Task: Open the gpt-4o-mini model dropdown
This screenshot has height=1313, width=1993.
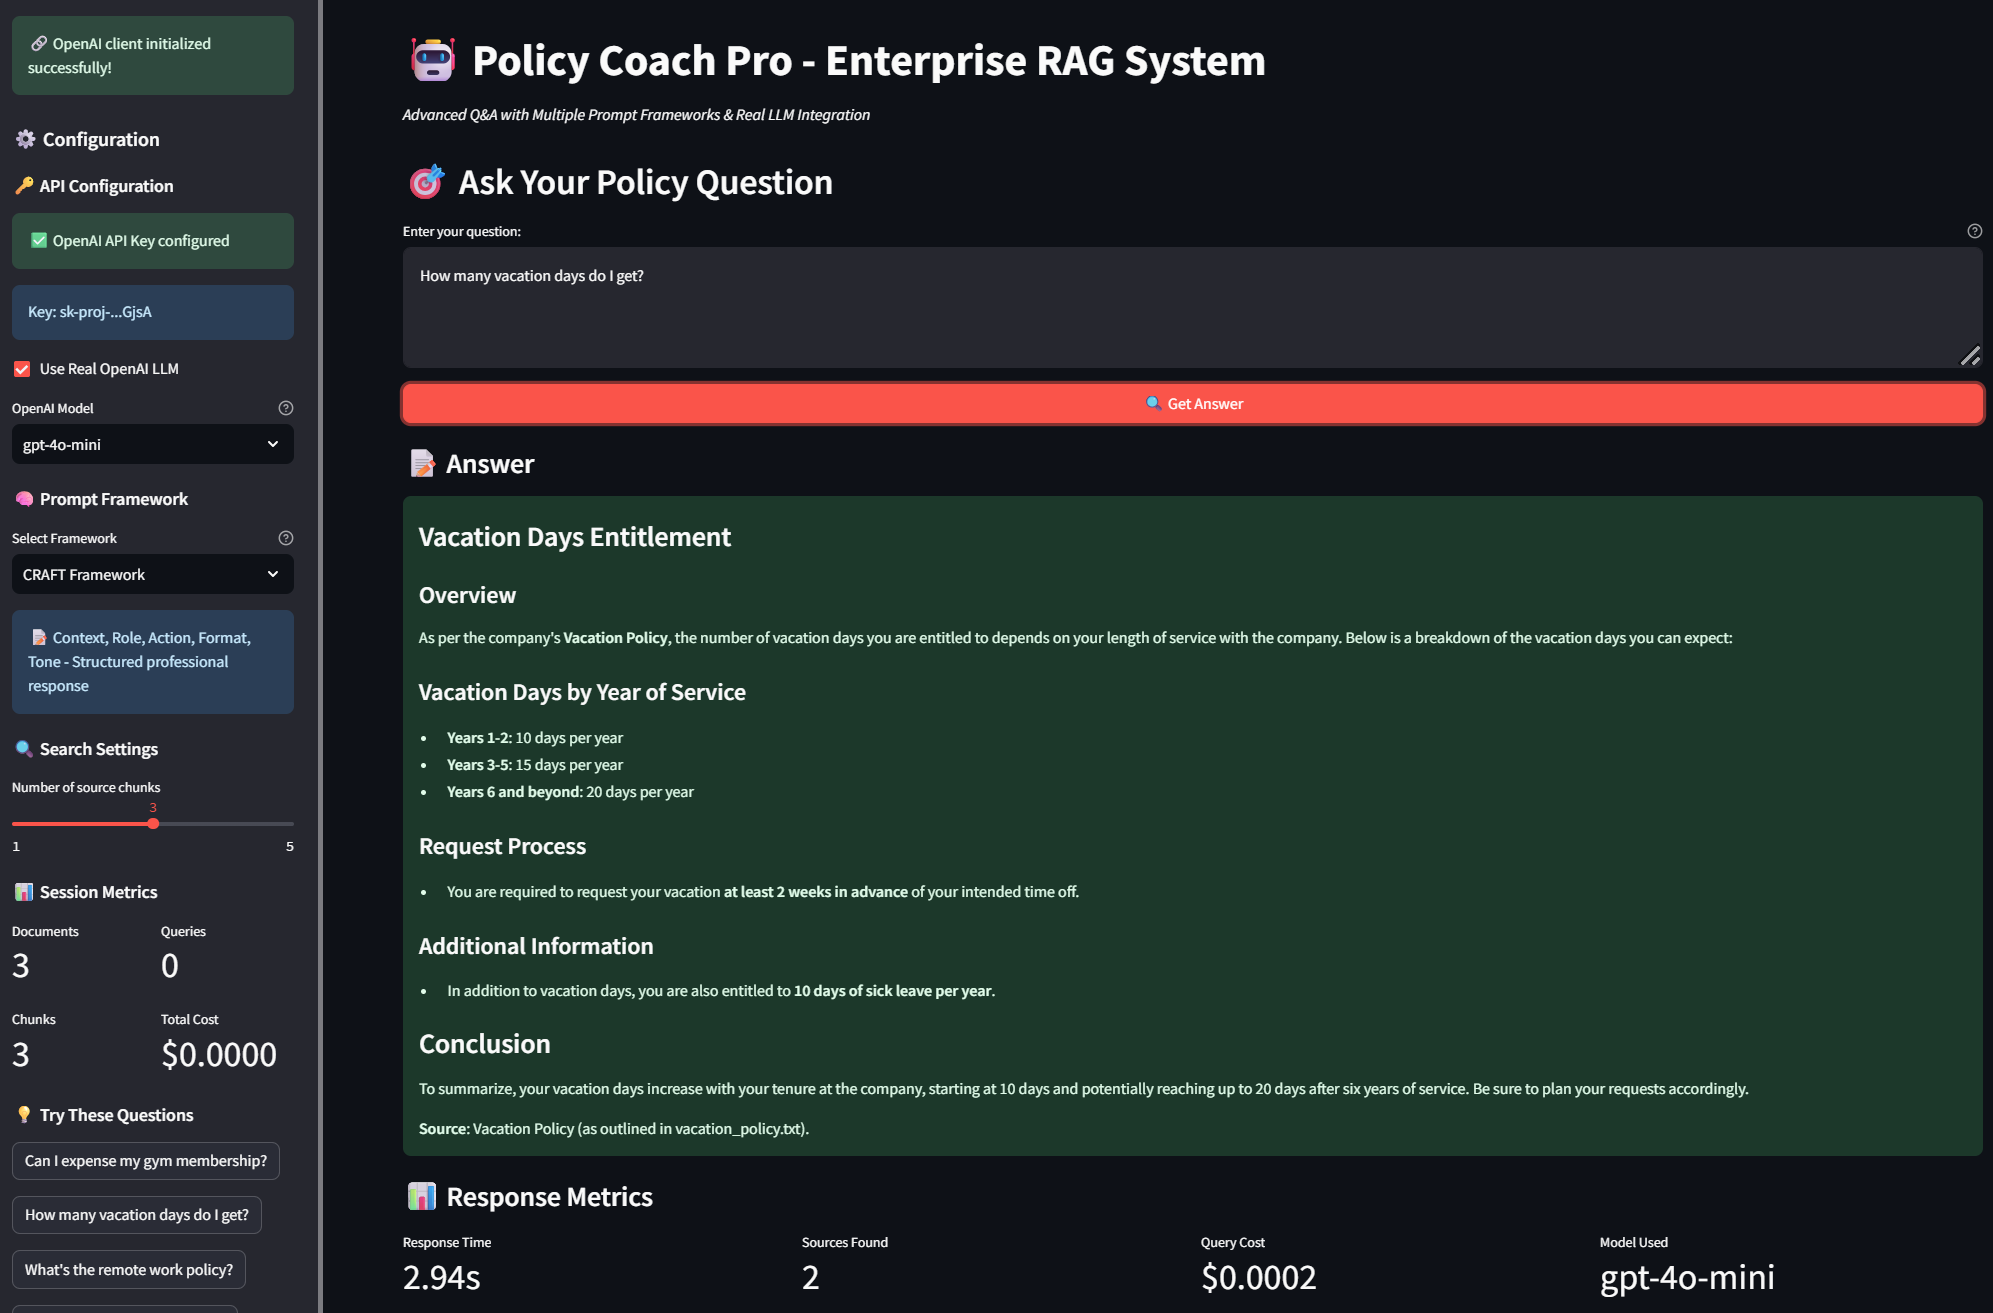Action: (x=152, y=444)
